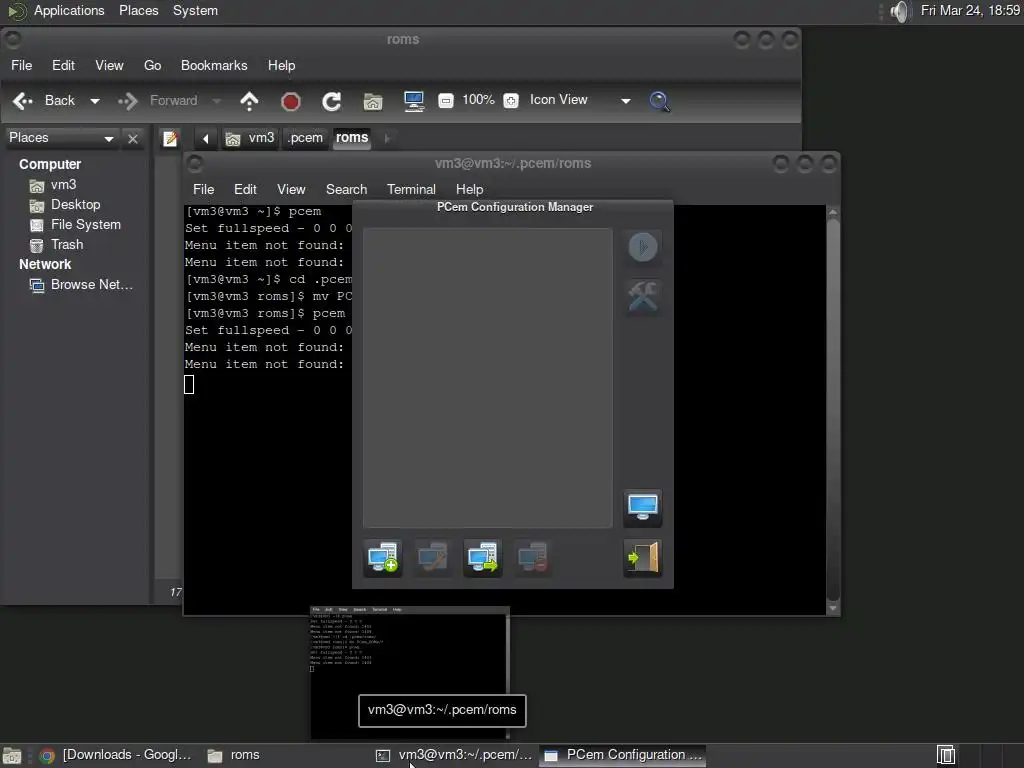Viewport: 1024px width, 768px height.
Task: Click the .pcem path bar button
Action: (305, 138)
